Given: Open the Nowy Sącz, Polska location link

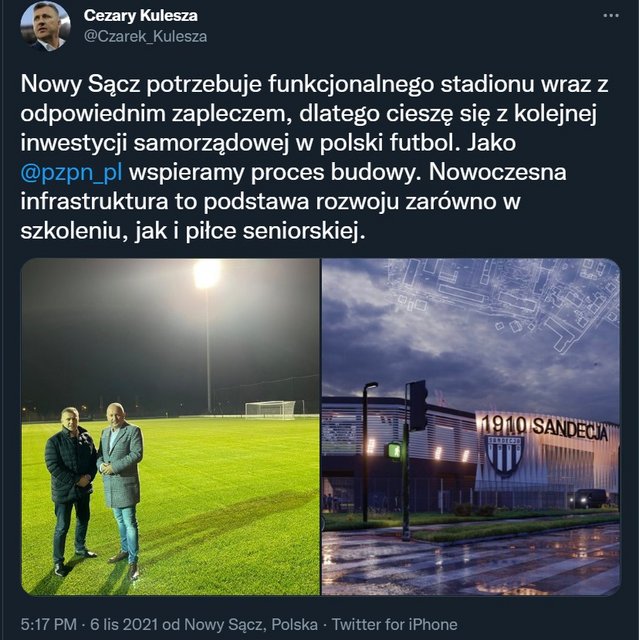Looking at the screenshot, I should pyautogui.click(x=251, y=624).
